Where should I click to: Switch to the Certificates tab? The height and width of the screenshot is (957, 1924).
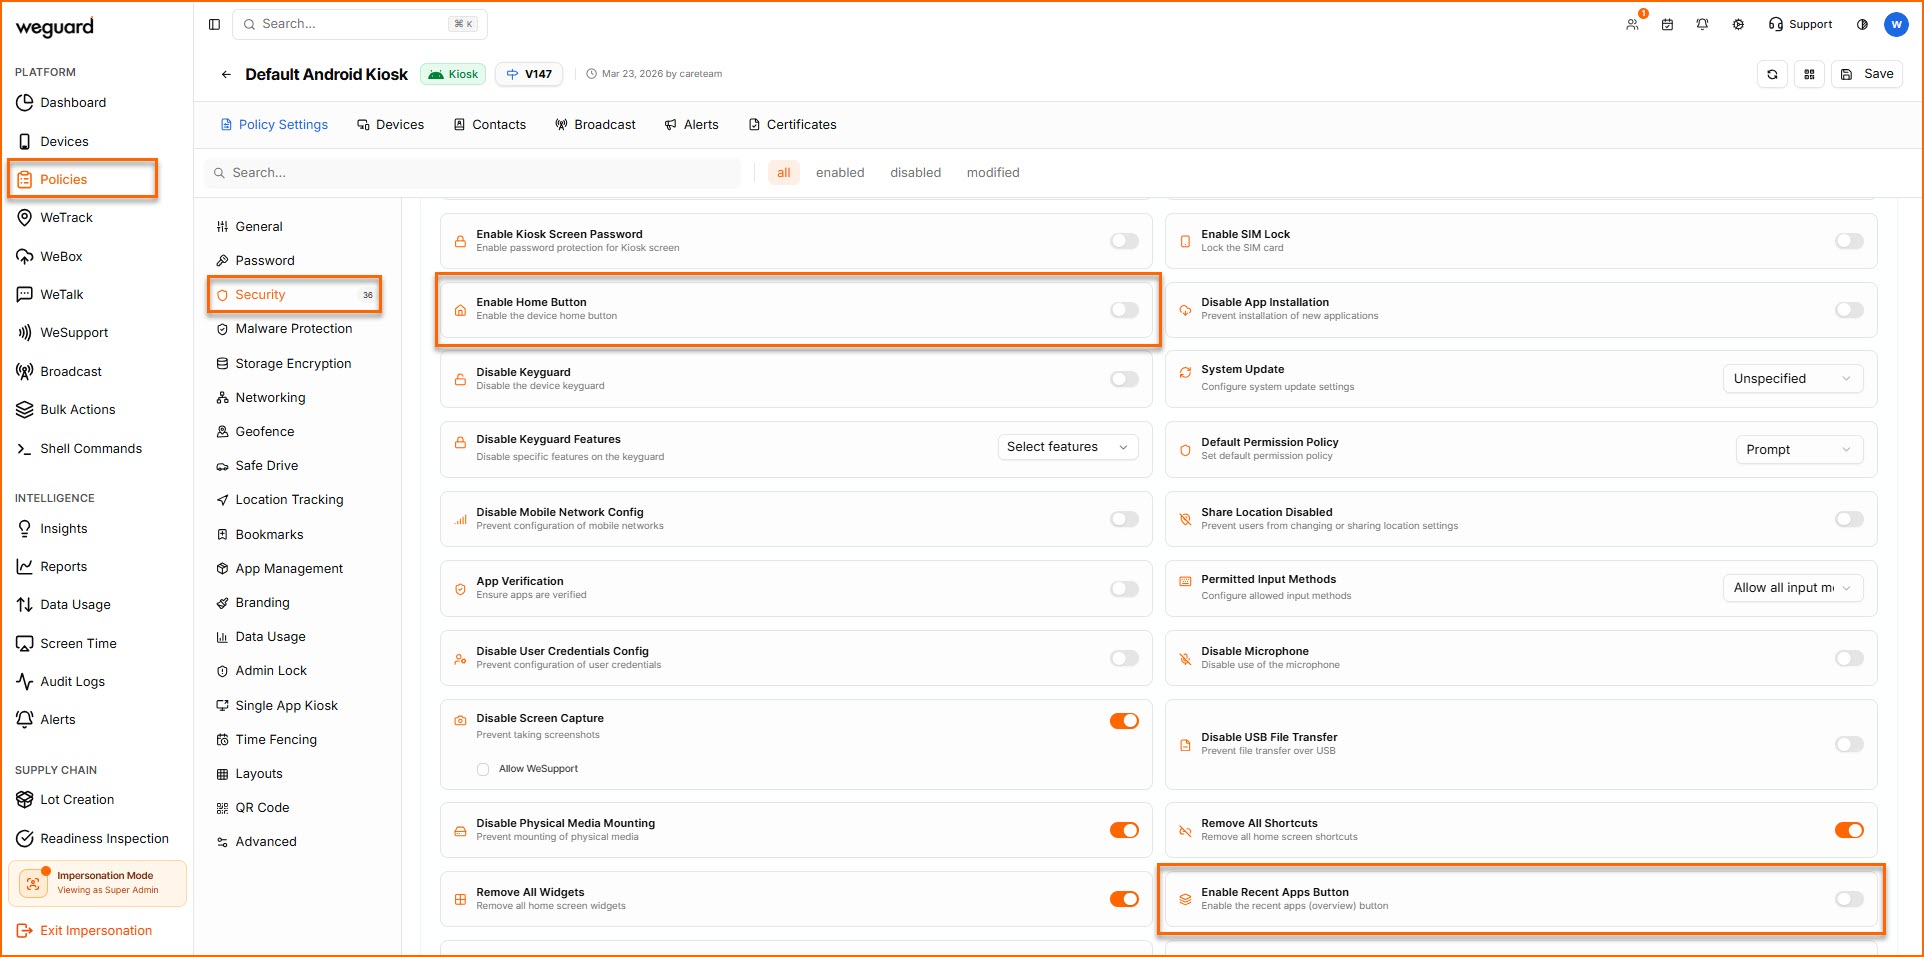pyautogui.click(x=792, y=125)
